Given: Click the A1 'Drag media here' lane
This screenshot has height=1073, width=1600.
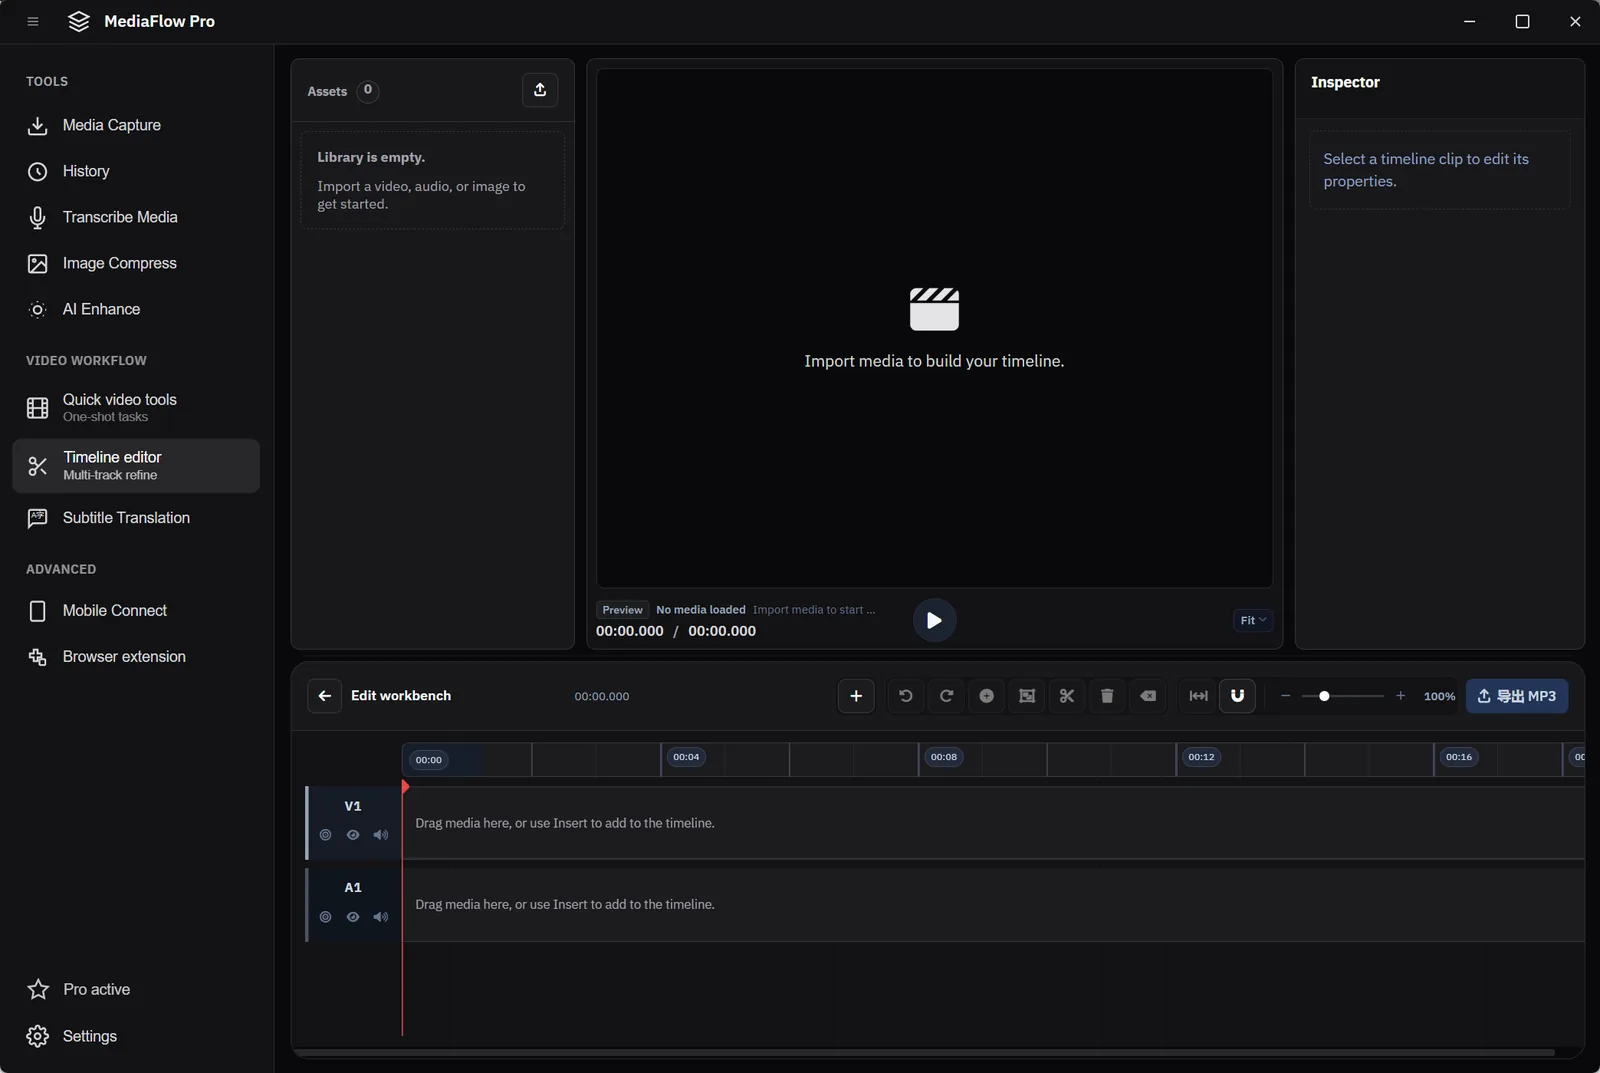Looking at the screenshot, I should (993, 904).
